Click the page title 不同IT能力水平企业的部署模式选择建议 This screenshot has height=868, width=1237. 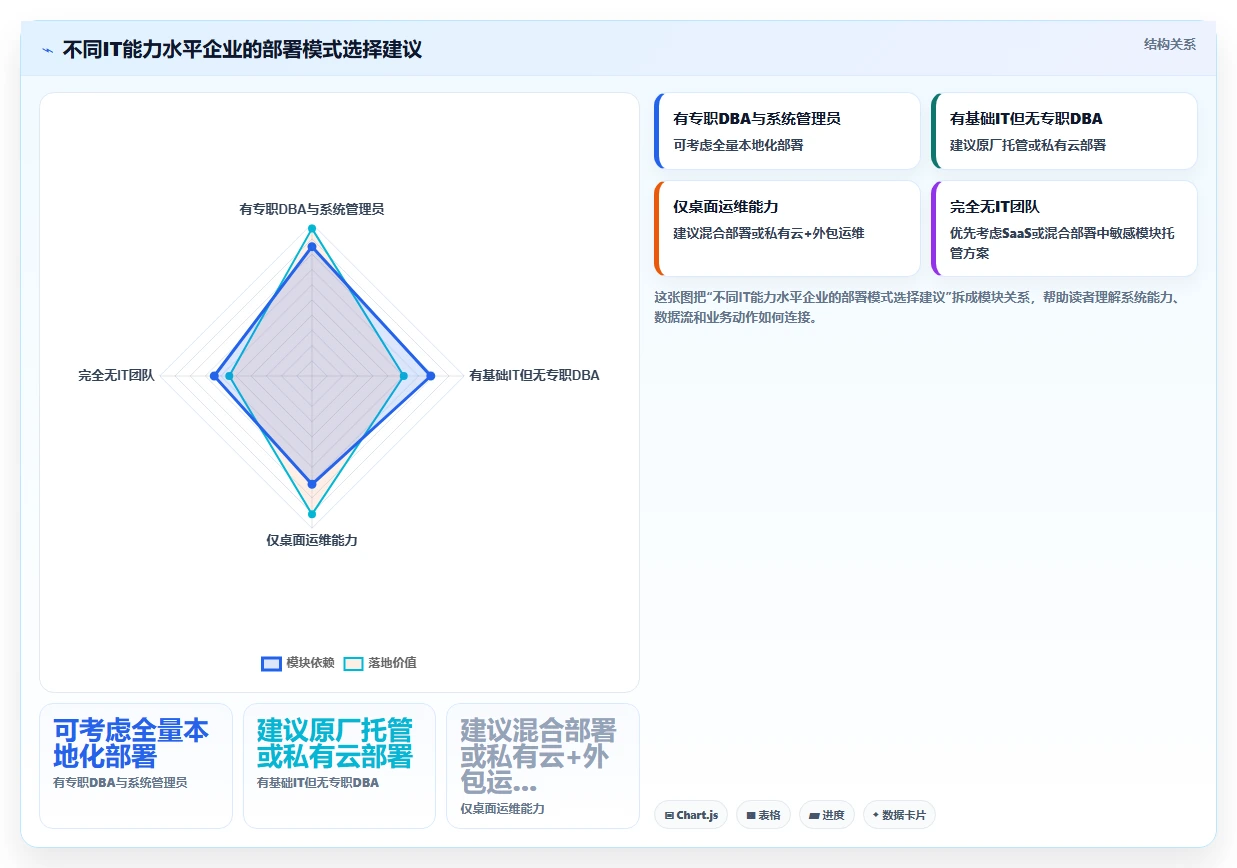[x=242, y=49]
